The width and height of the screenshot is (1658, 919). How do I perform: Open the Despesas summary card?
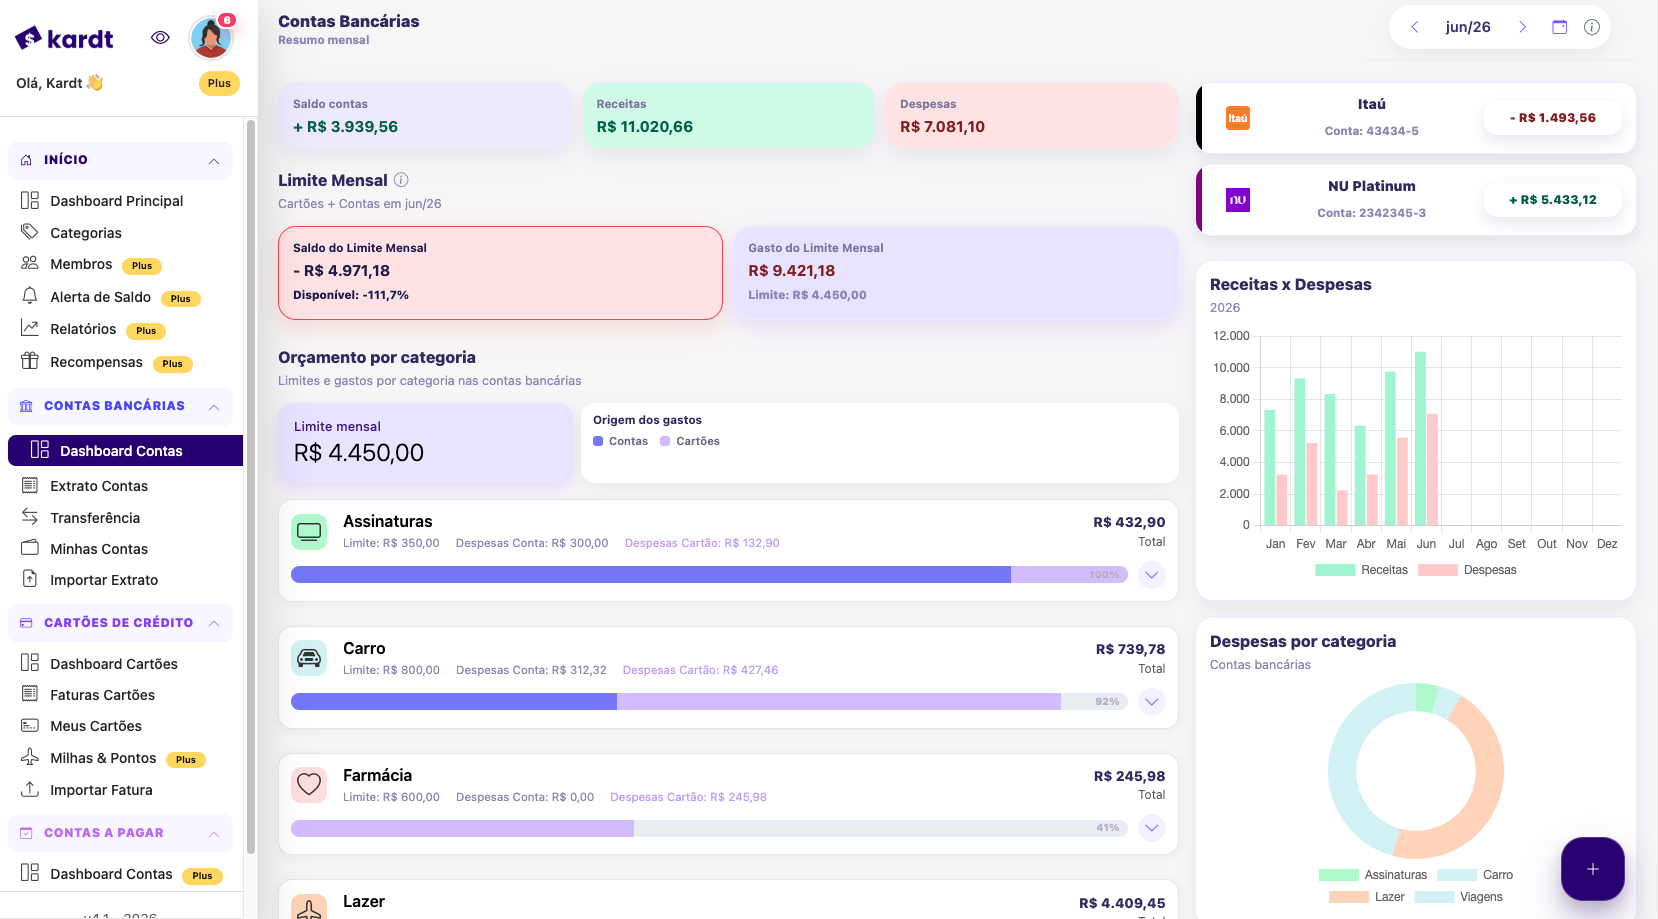1032,116
